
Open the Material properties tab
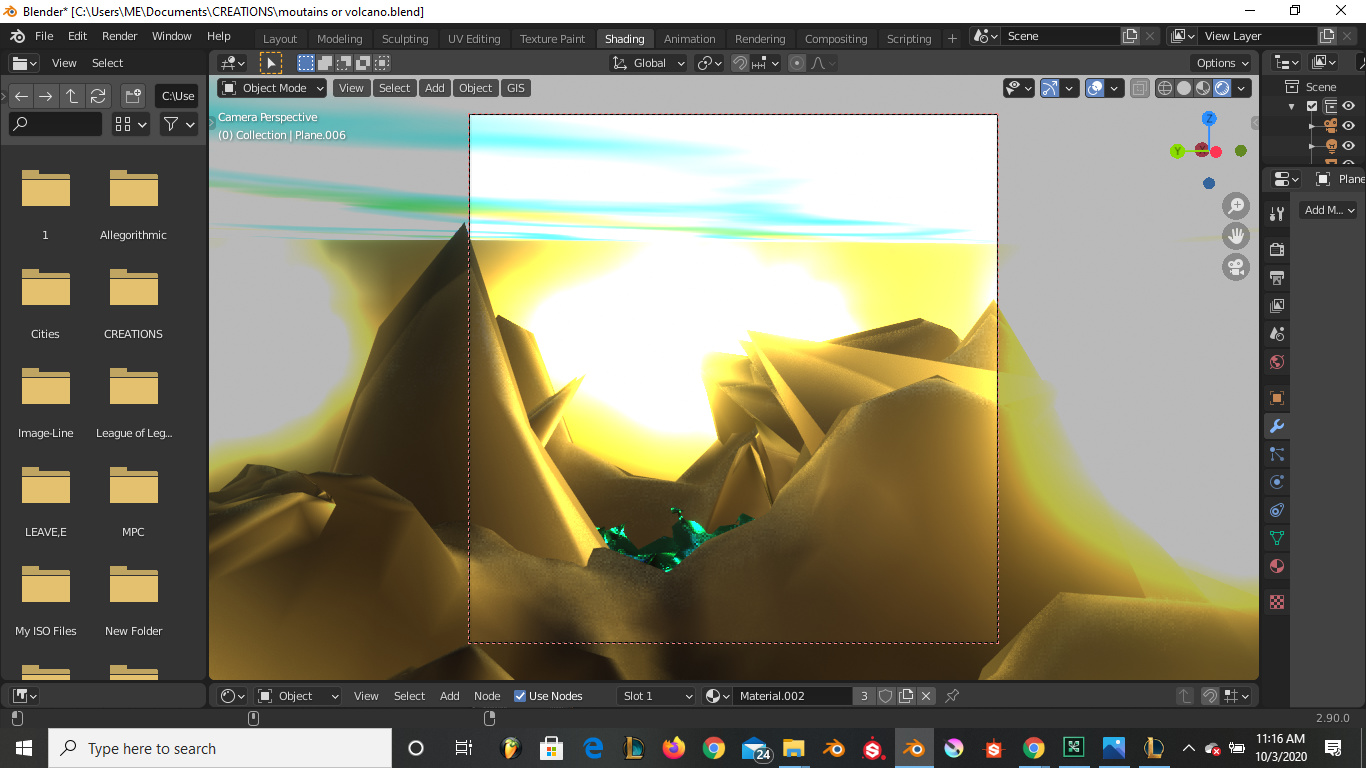tap(1277, 566)
